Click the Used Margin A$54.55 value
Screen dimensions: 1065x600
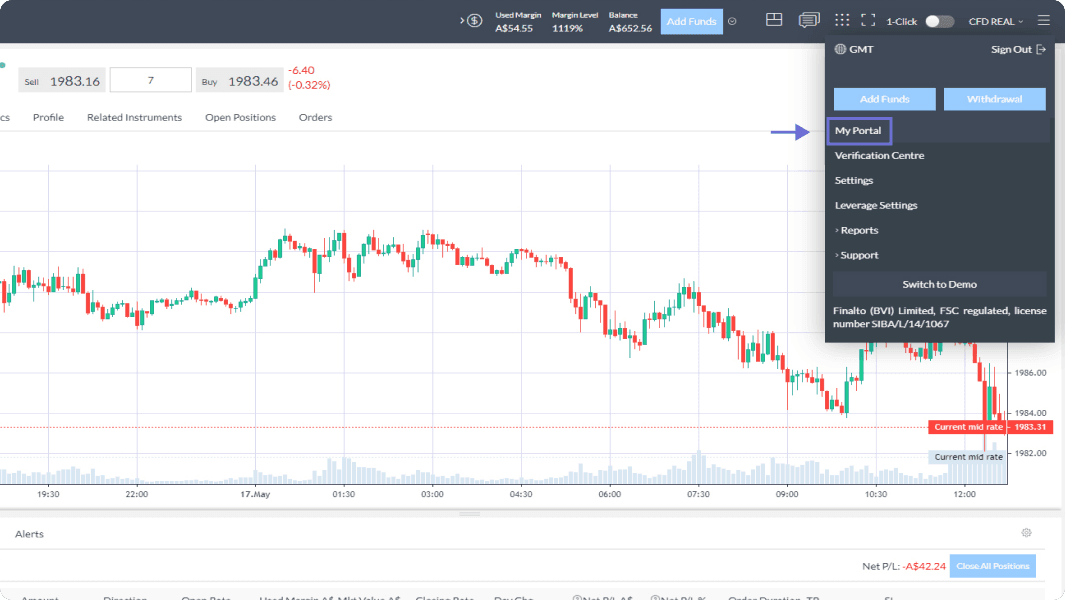[x=514, y=29]
